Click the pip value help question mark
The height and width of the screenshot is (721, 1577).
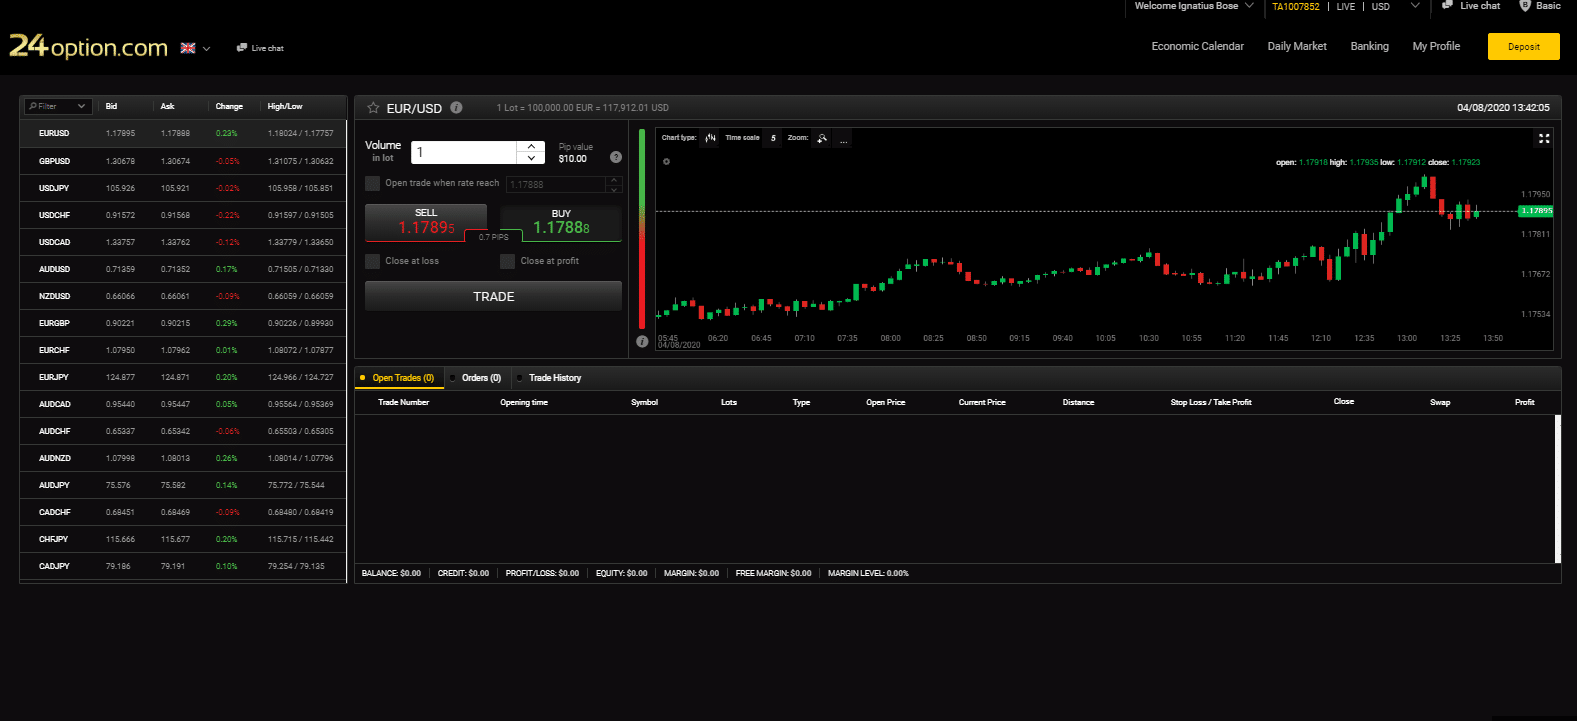point(616,157)
